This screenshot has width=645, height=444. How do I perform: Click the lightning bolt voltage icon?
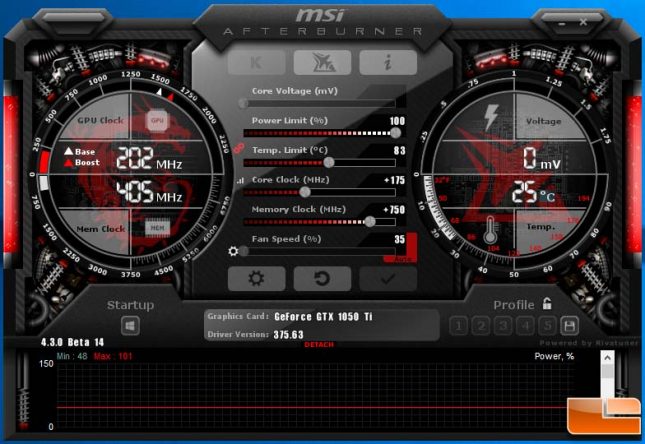491,117
